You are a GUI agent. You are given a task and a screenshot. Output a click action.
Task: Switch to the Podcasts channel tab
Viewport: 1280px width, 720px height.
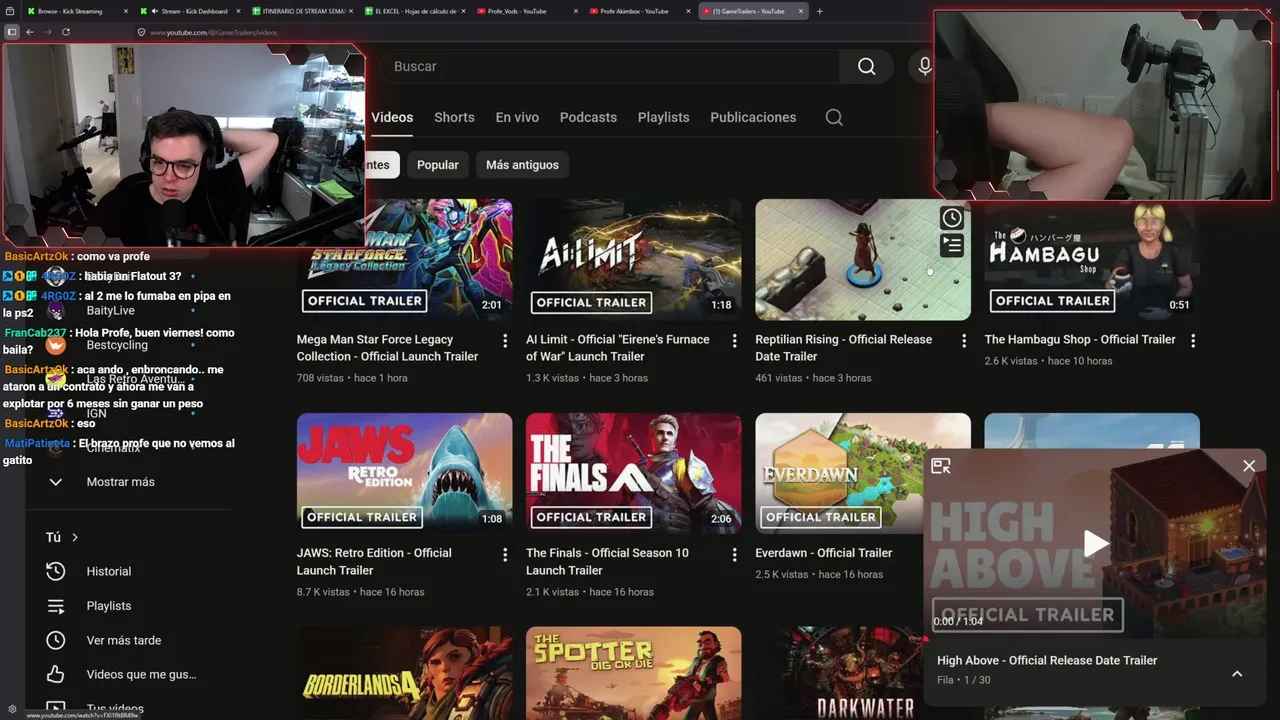coord(588,117)
